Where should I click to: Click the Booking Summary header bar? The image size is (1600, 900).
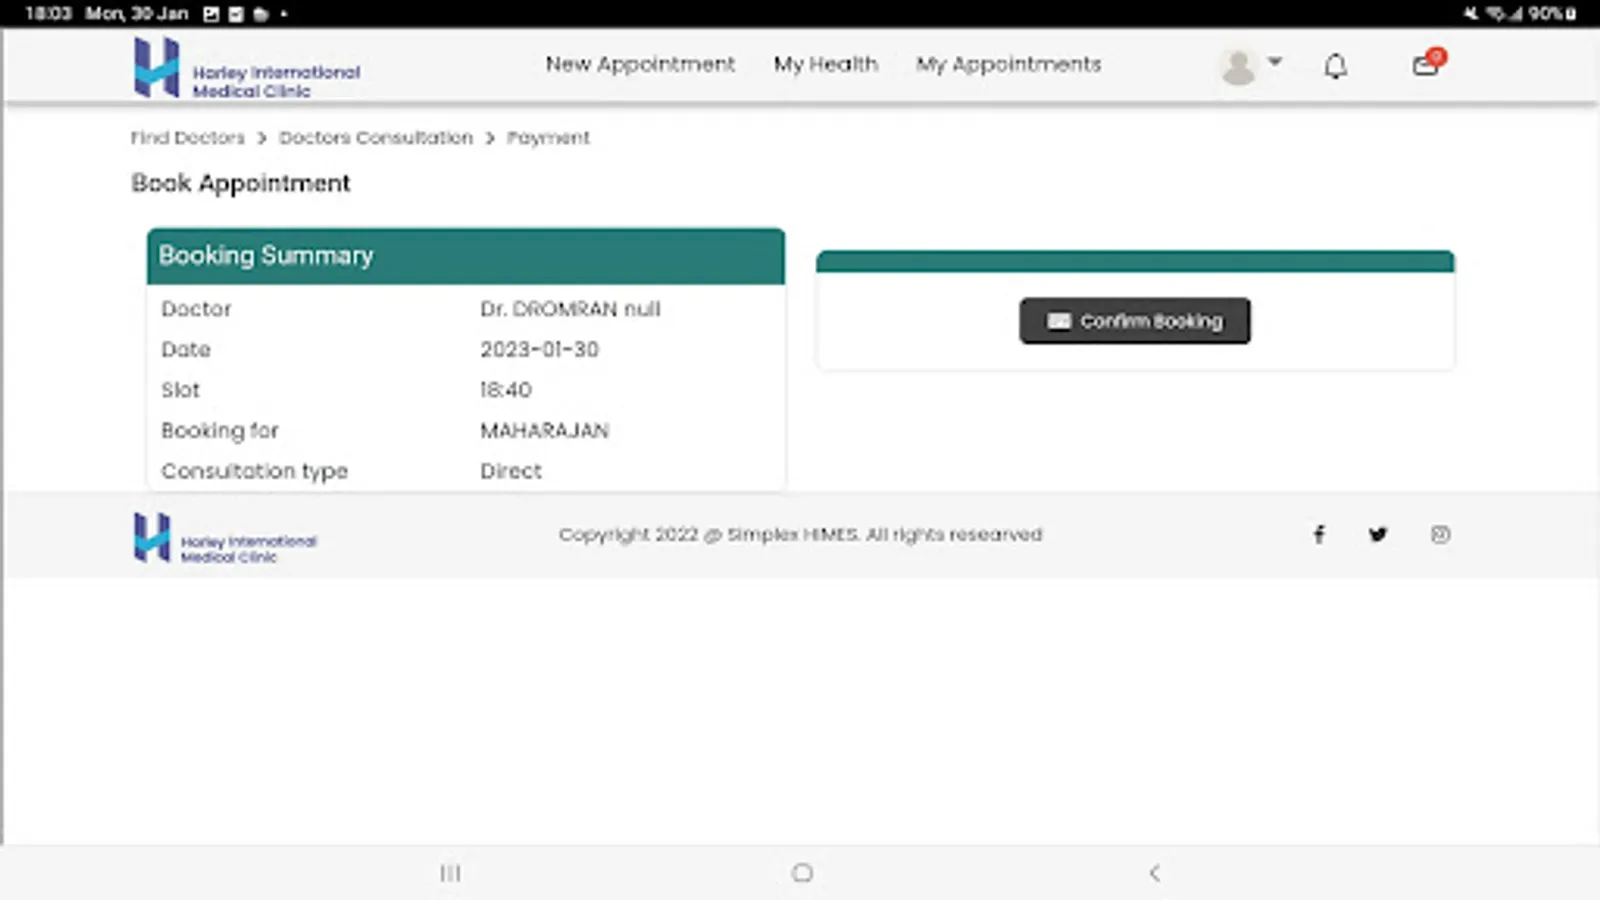coord(465,256)
